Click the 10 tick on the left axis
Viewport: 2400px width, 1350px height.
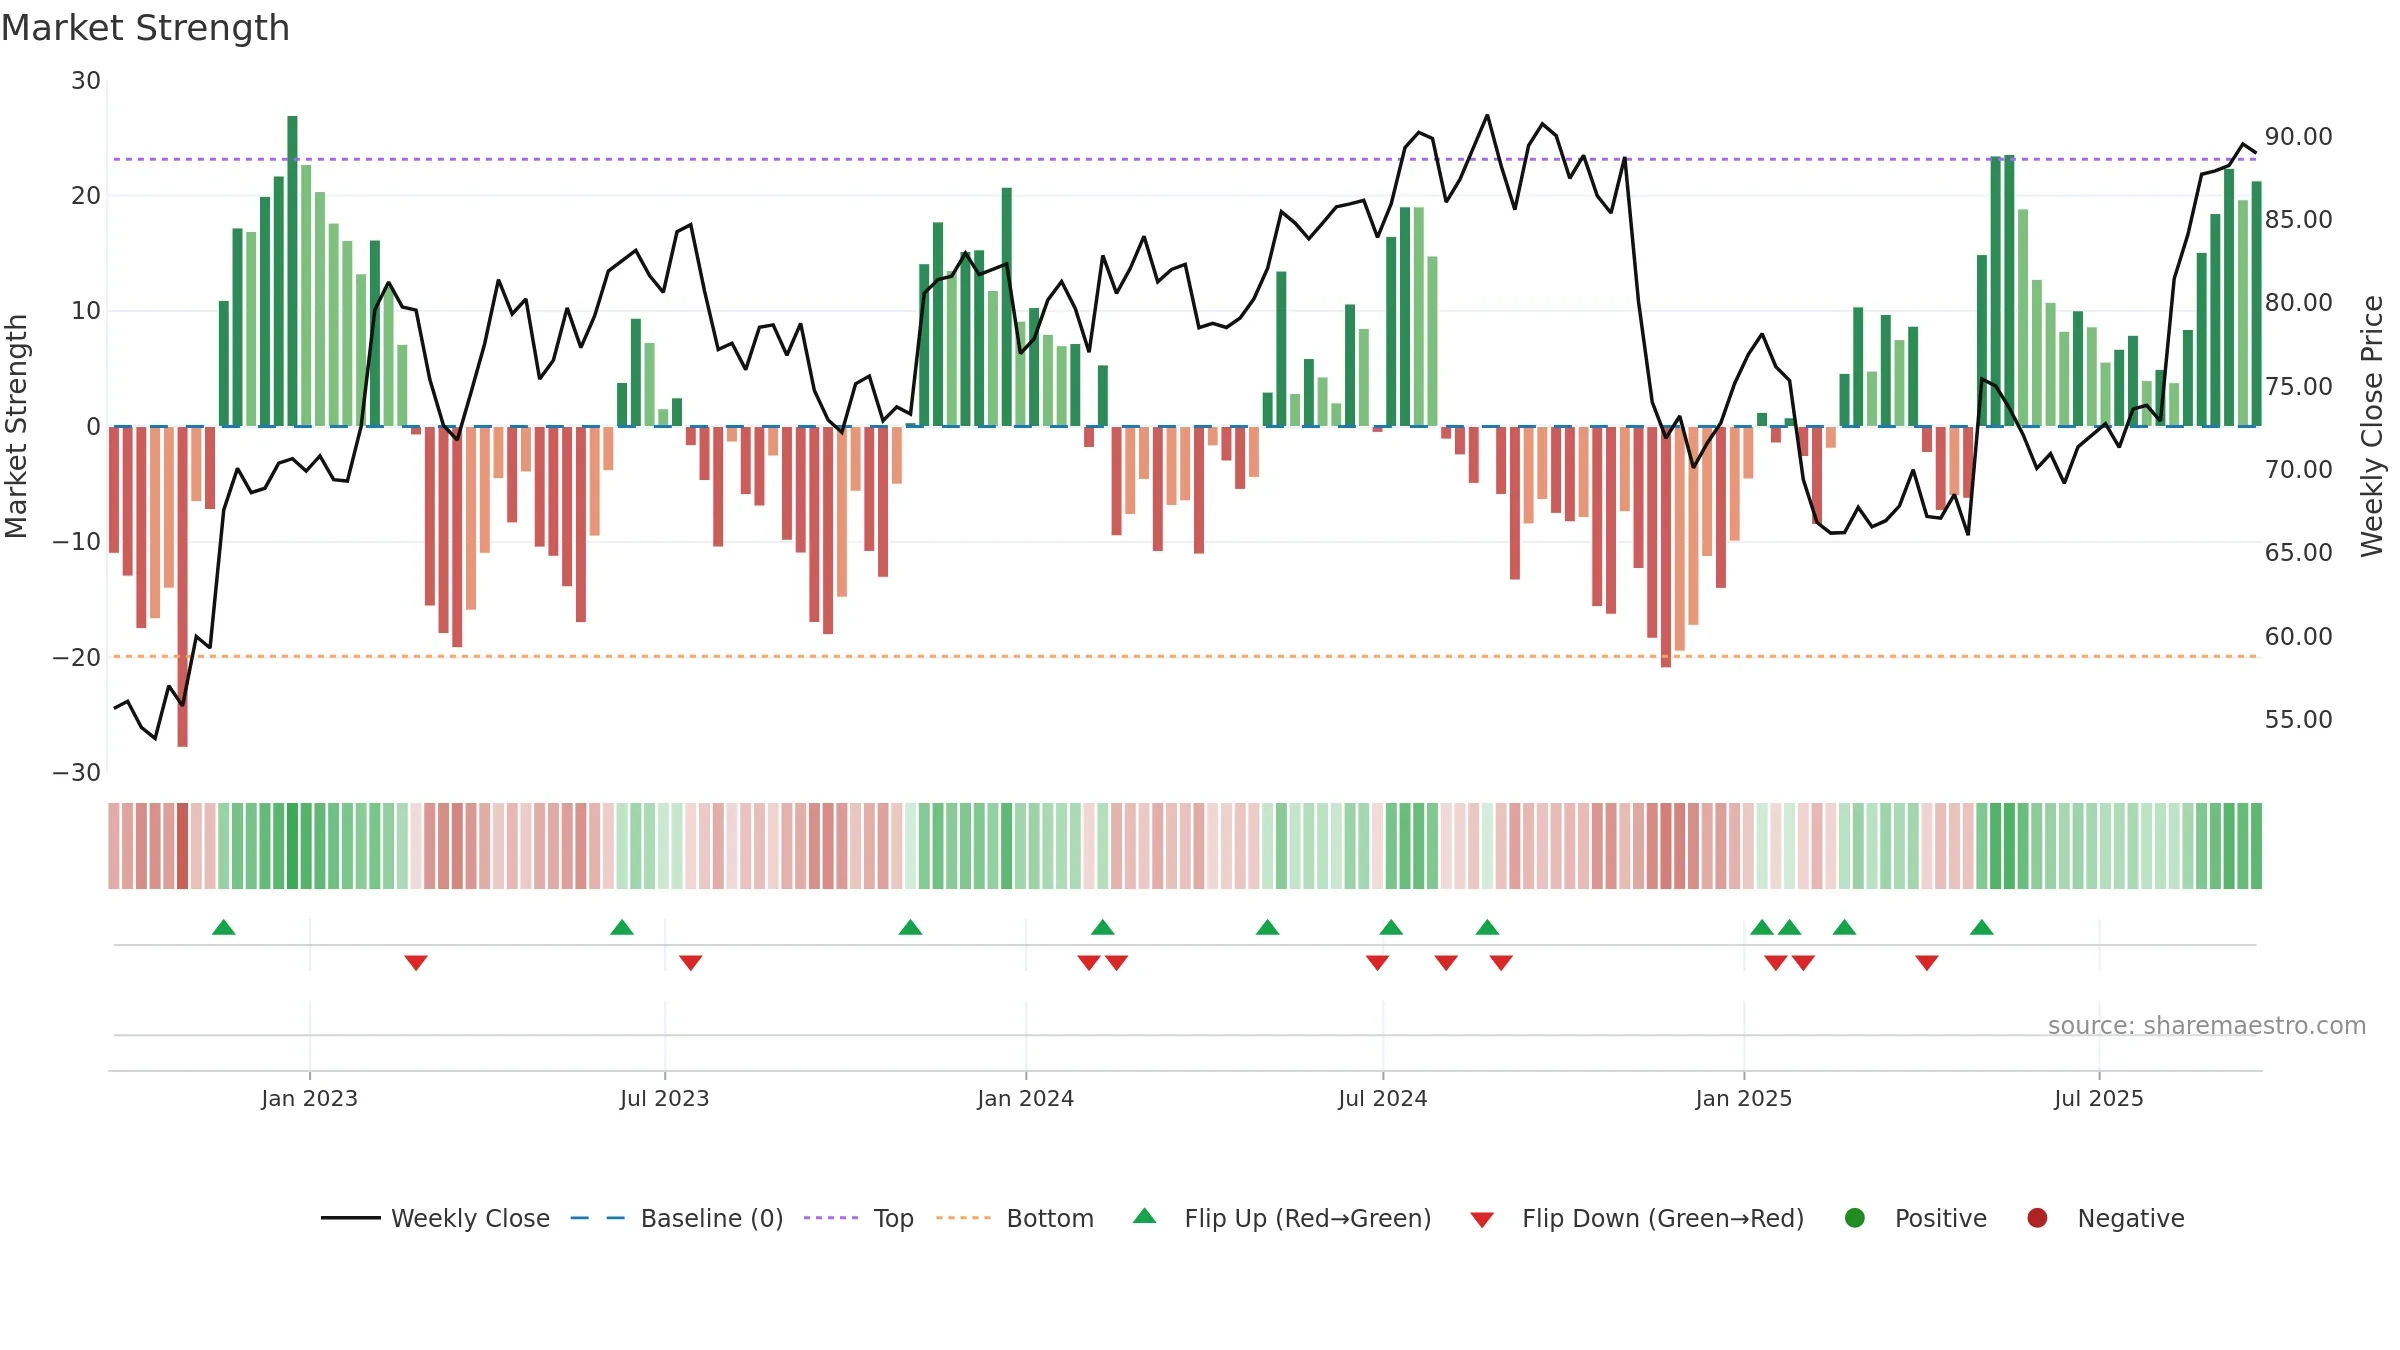click(x=86, y=311)
